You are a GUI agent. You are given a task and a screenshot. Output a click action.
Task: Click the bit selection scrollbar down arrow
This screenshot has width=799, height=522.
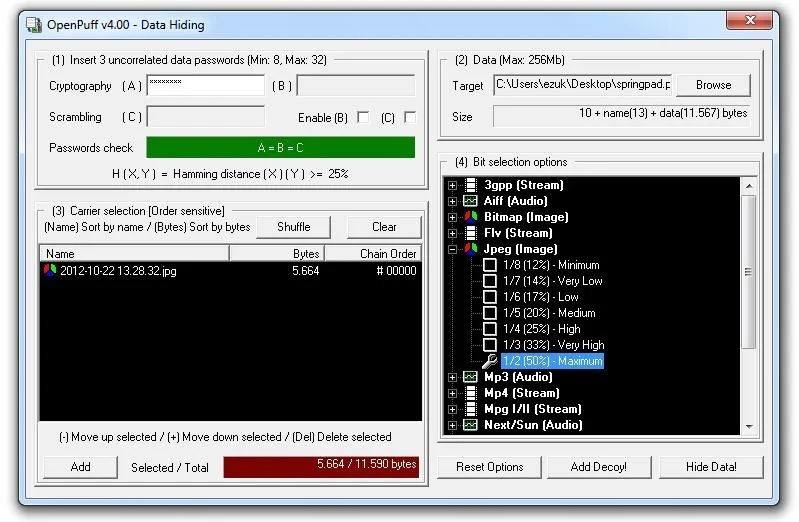[x=749, y=426]
